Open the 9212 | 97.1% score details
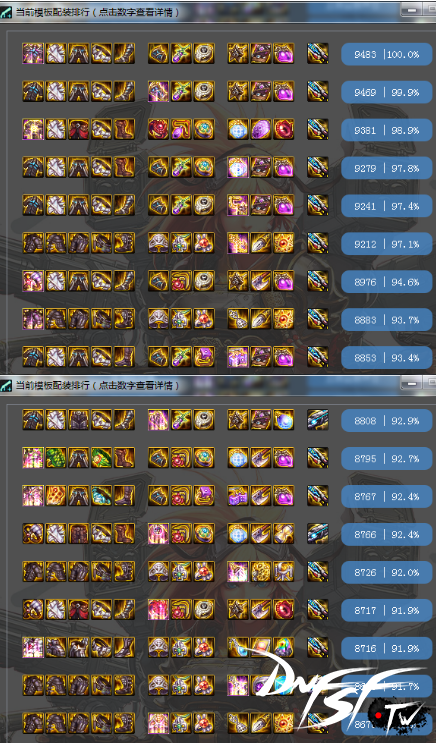Viewport: 436px width, 743px height. point(387,244)
